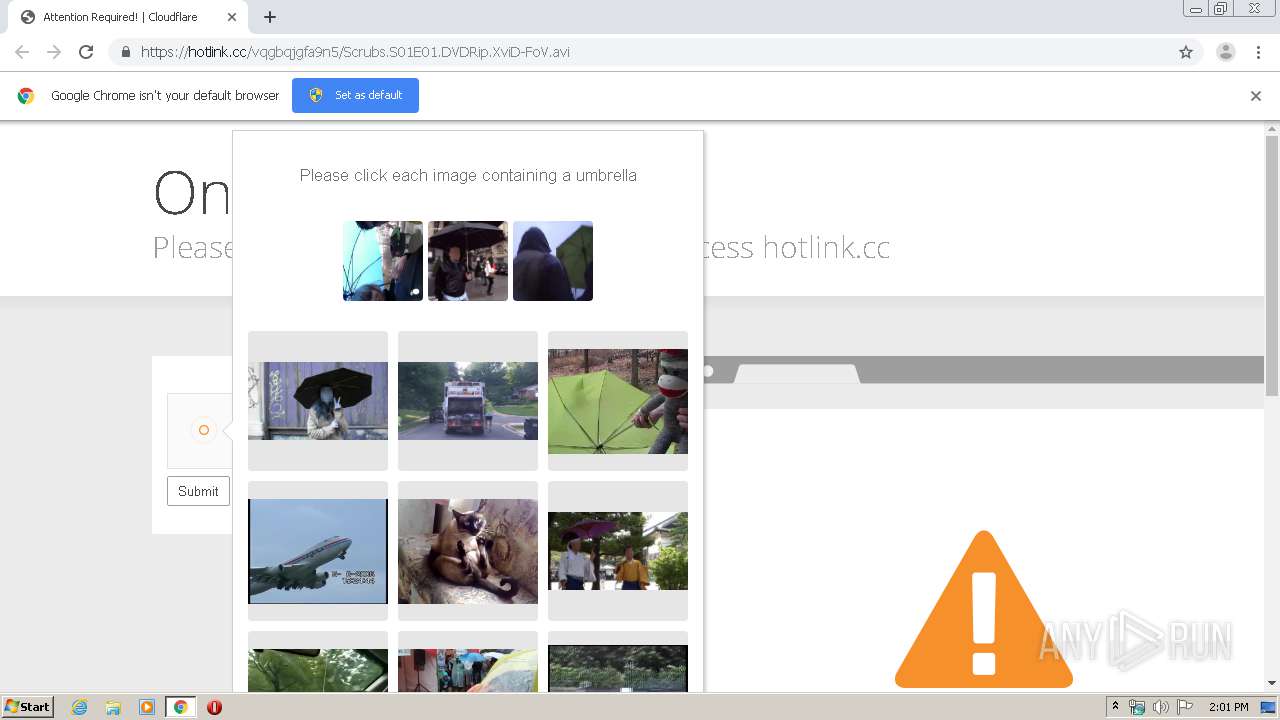Reload the current page
The image size is (1280, 720).
[86, 52]
